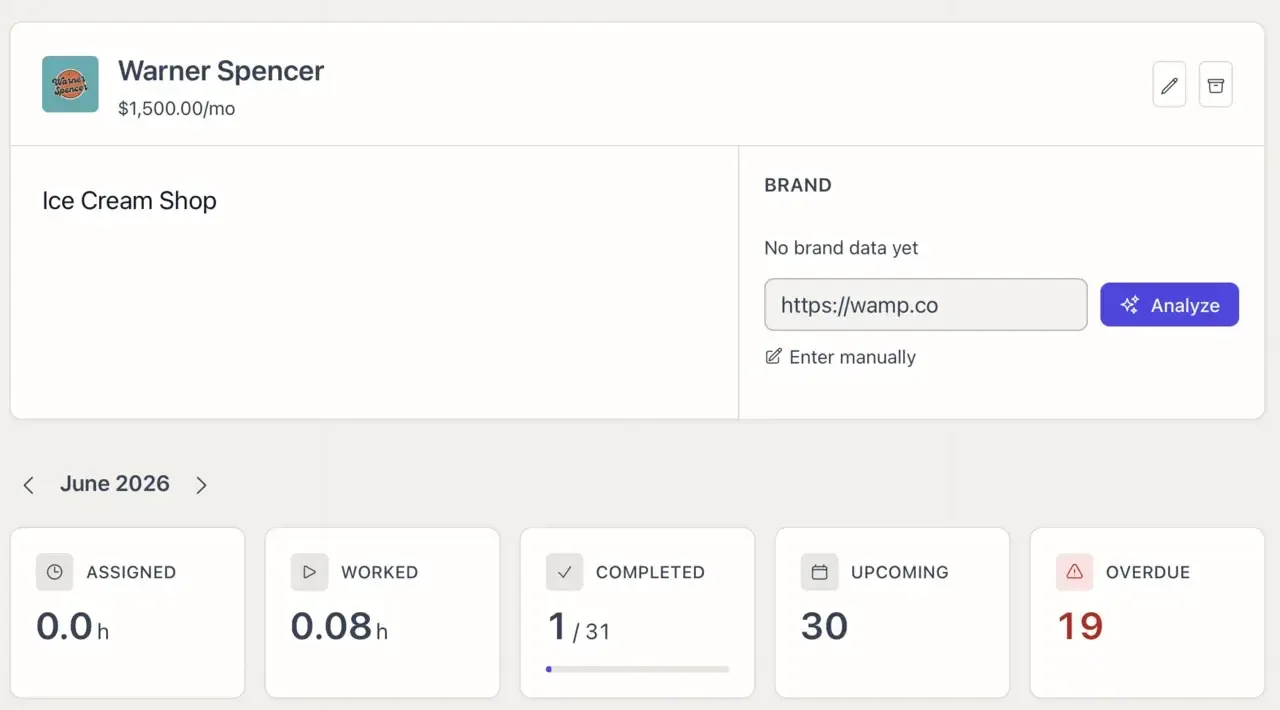Screen dimensions: 1280x710
Task: Click the clock icon on Assigned card
Action: 55,572
